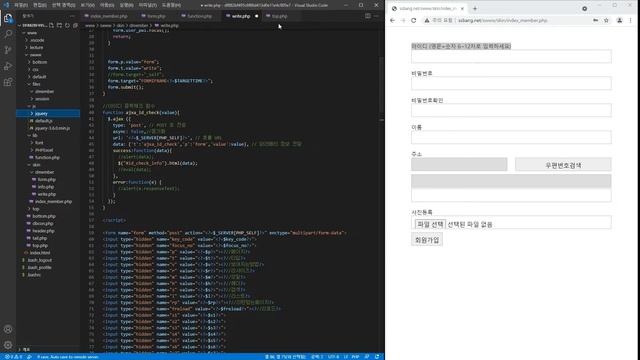Click the unsaved dot on write.php tab

(x=256, y=16)
